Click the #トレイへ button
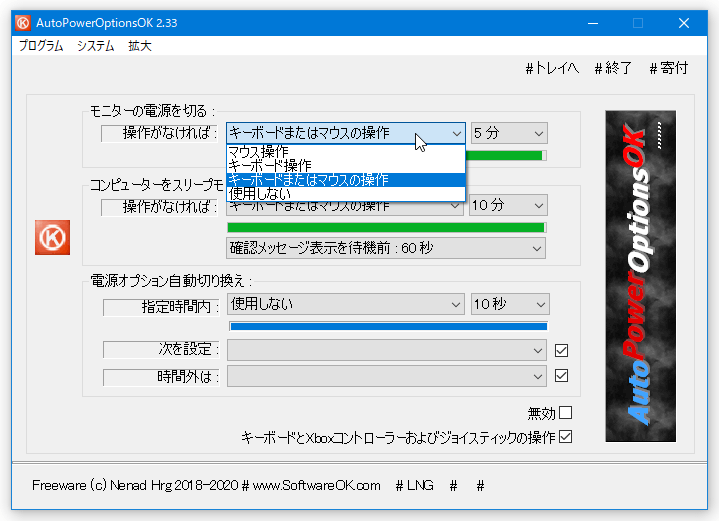The image size is (719, 521). [x=552, y=68]
